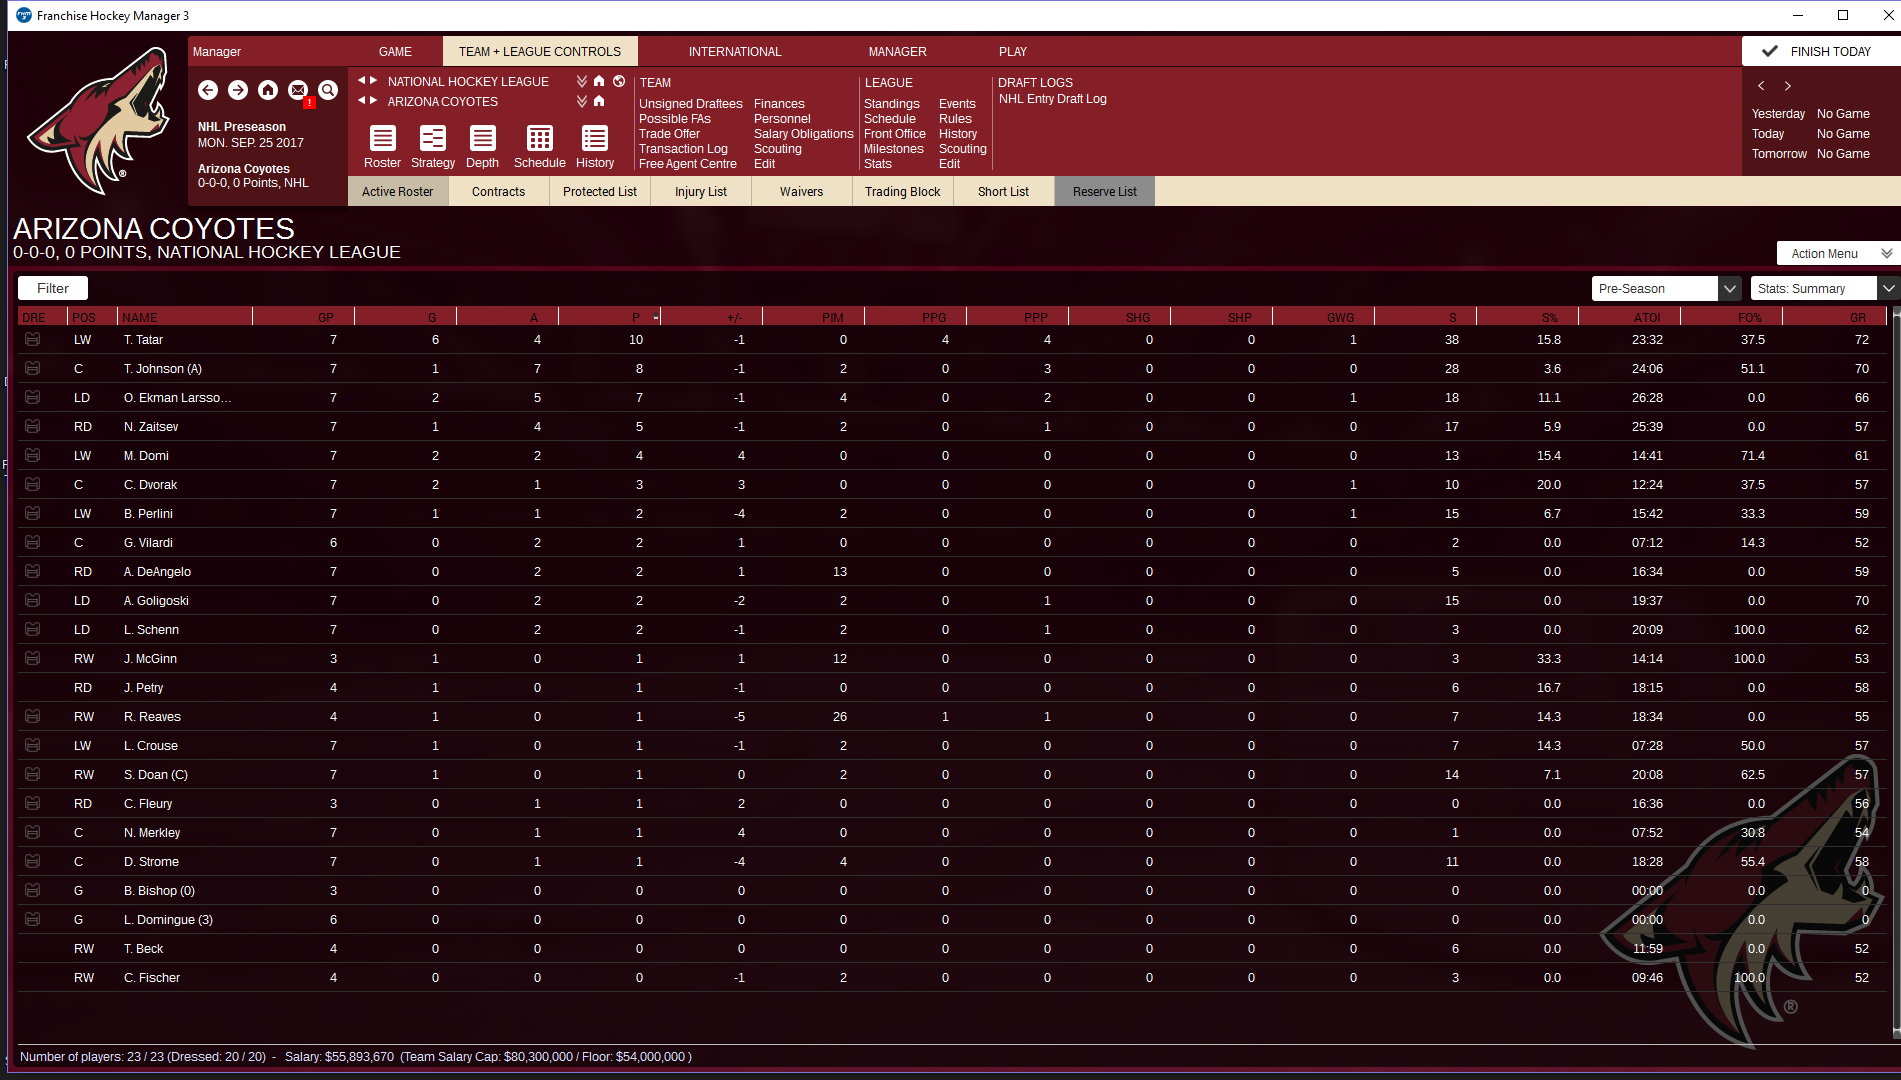Open the Action Menu dropdown

pyautogui.click(x=1838, y=253)
